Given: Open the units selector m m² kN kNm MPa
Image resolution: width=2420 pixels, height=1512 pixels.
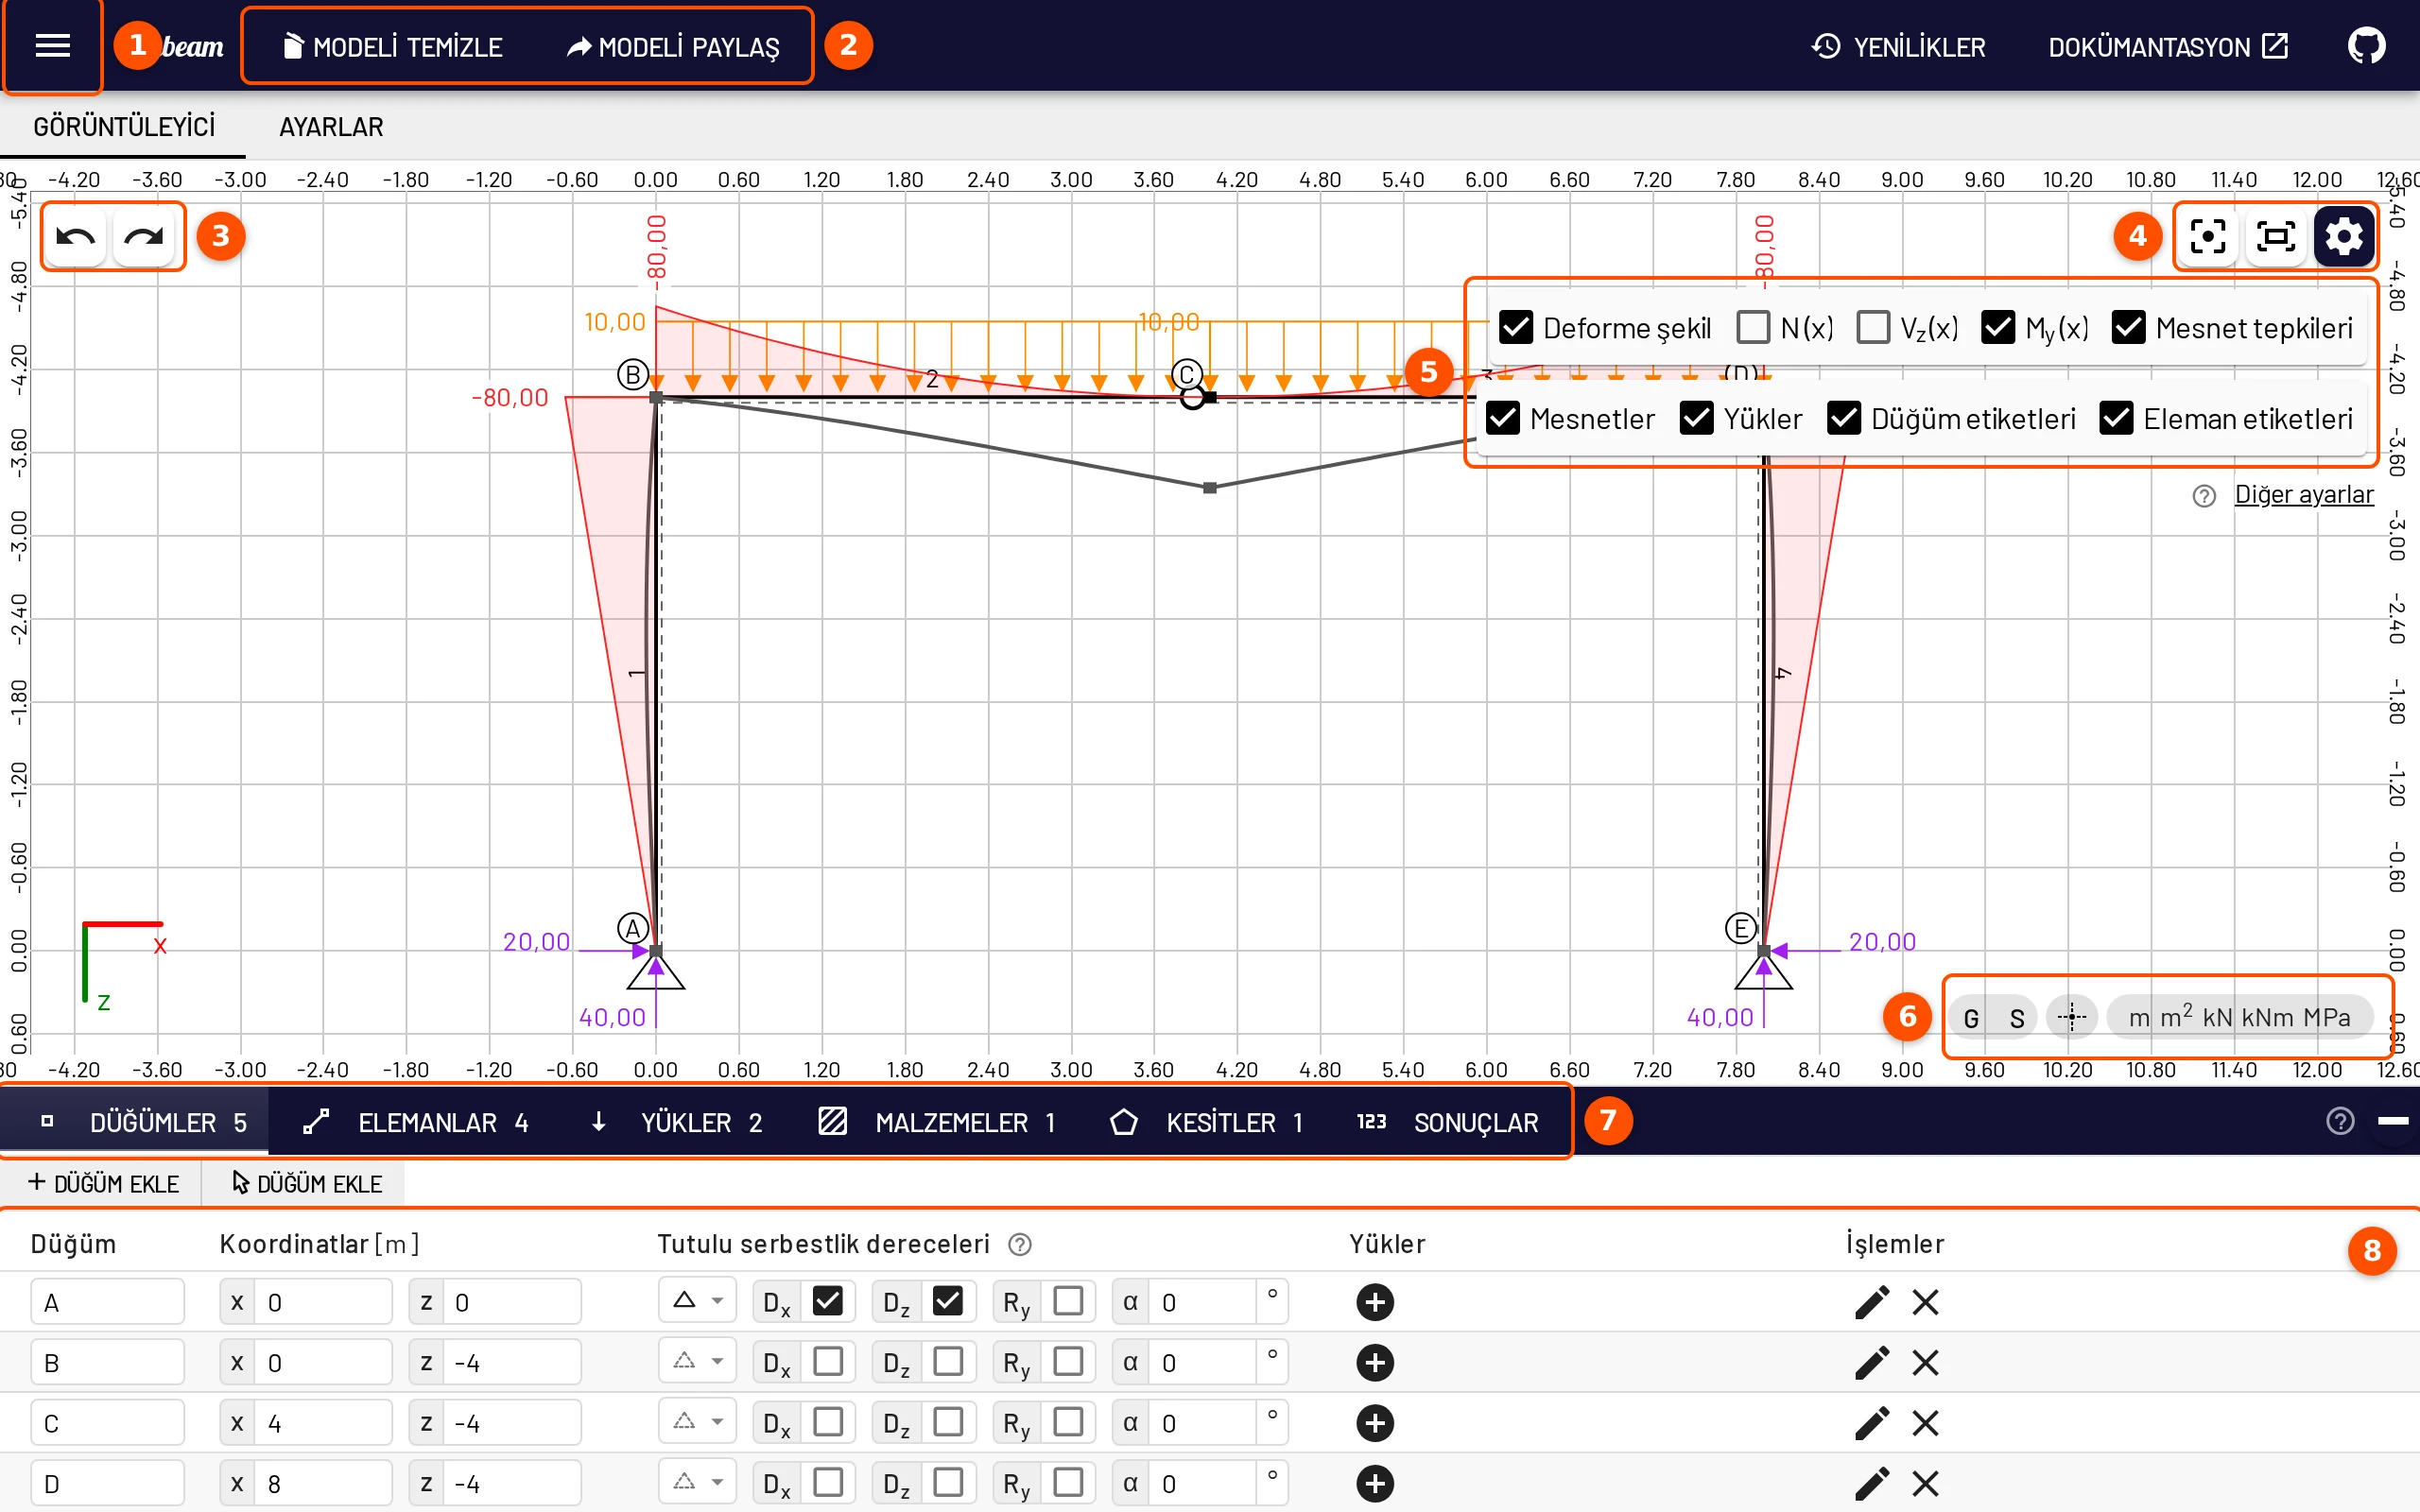Looking at the screenshot, I should 2239,1017.
